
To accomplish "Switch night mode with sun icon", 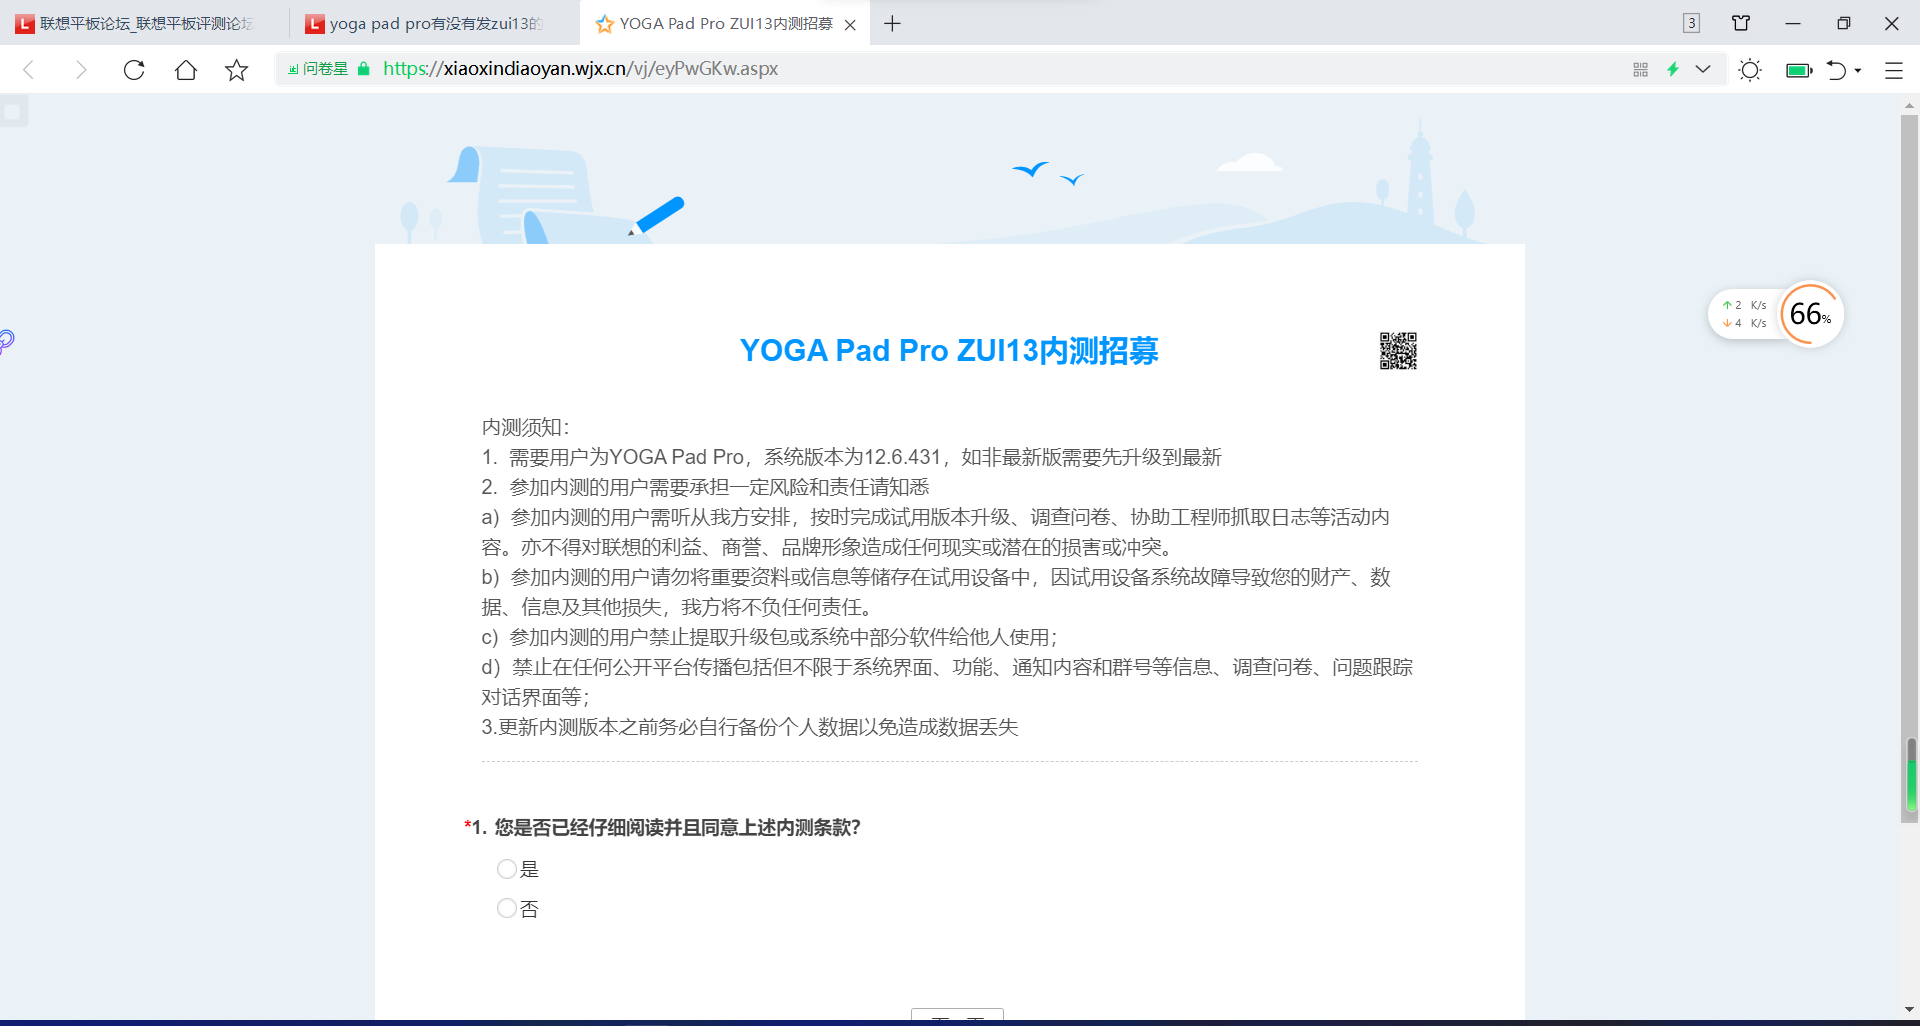I will coord(1750,70).
